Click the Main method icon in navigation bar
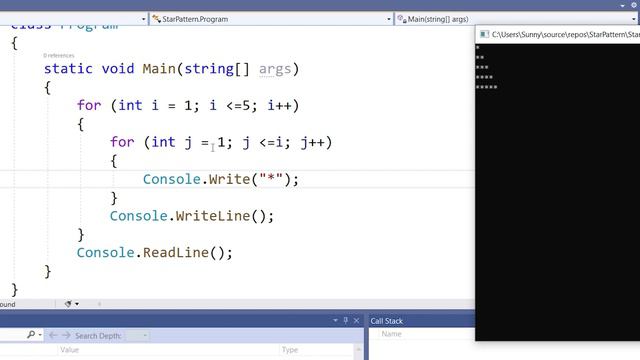This screenshot has width=640, height=360. click(402, 19)
